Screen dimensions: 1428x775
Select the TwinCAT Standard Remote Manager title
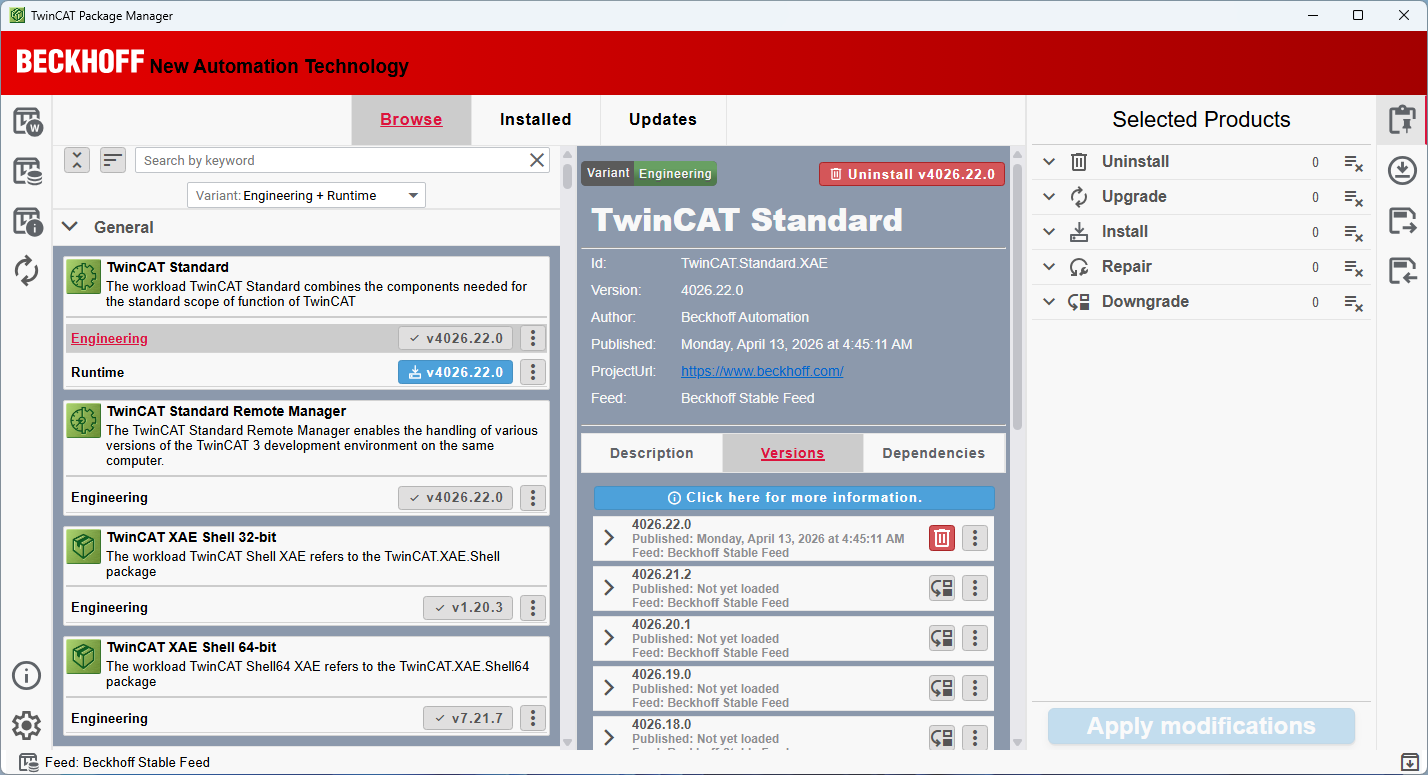coord(226,411)
